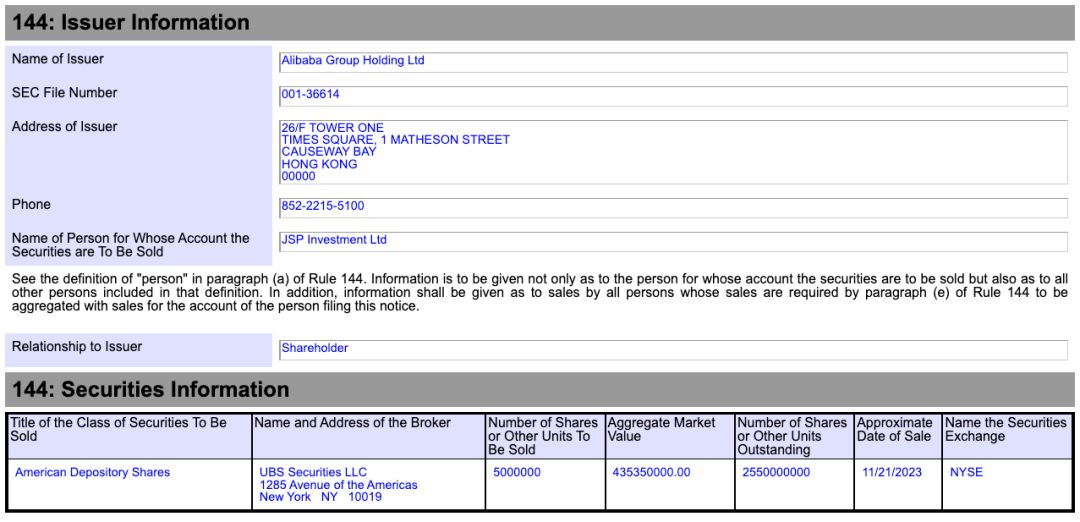Click the 2550000000 outstanding shares value
The height and width of the screenshot is (522, 1080).
point(776,473)
